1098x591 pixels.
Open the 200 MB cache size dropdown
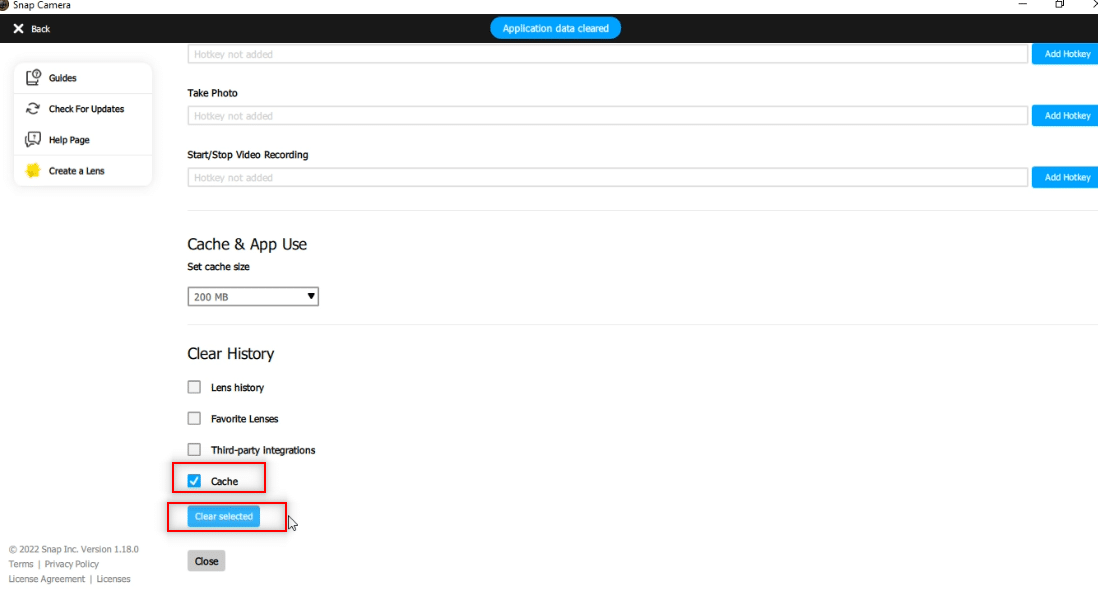pos(253,297)
